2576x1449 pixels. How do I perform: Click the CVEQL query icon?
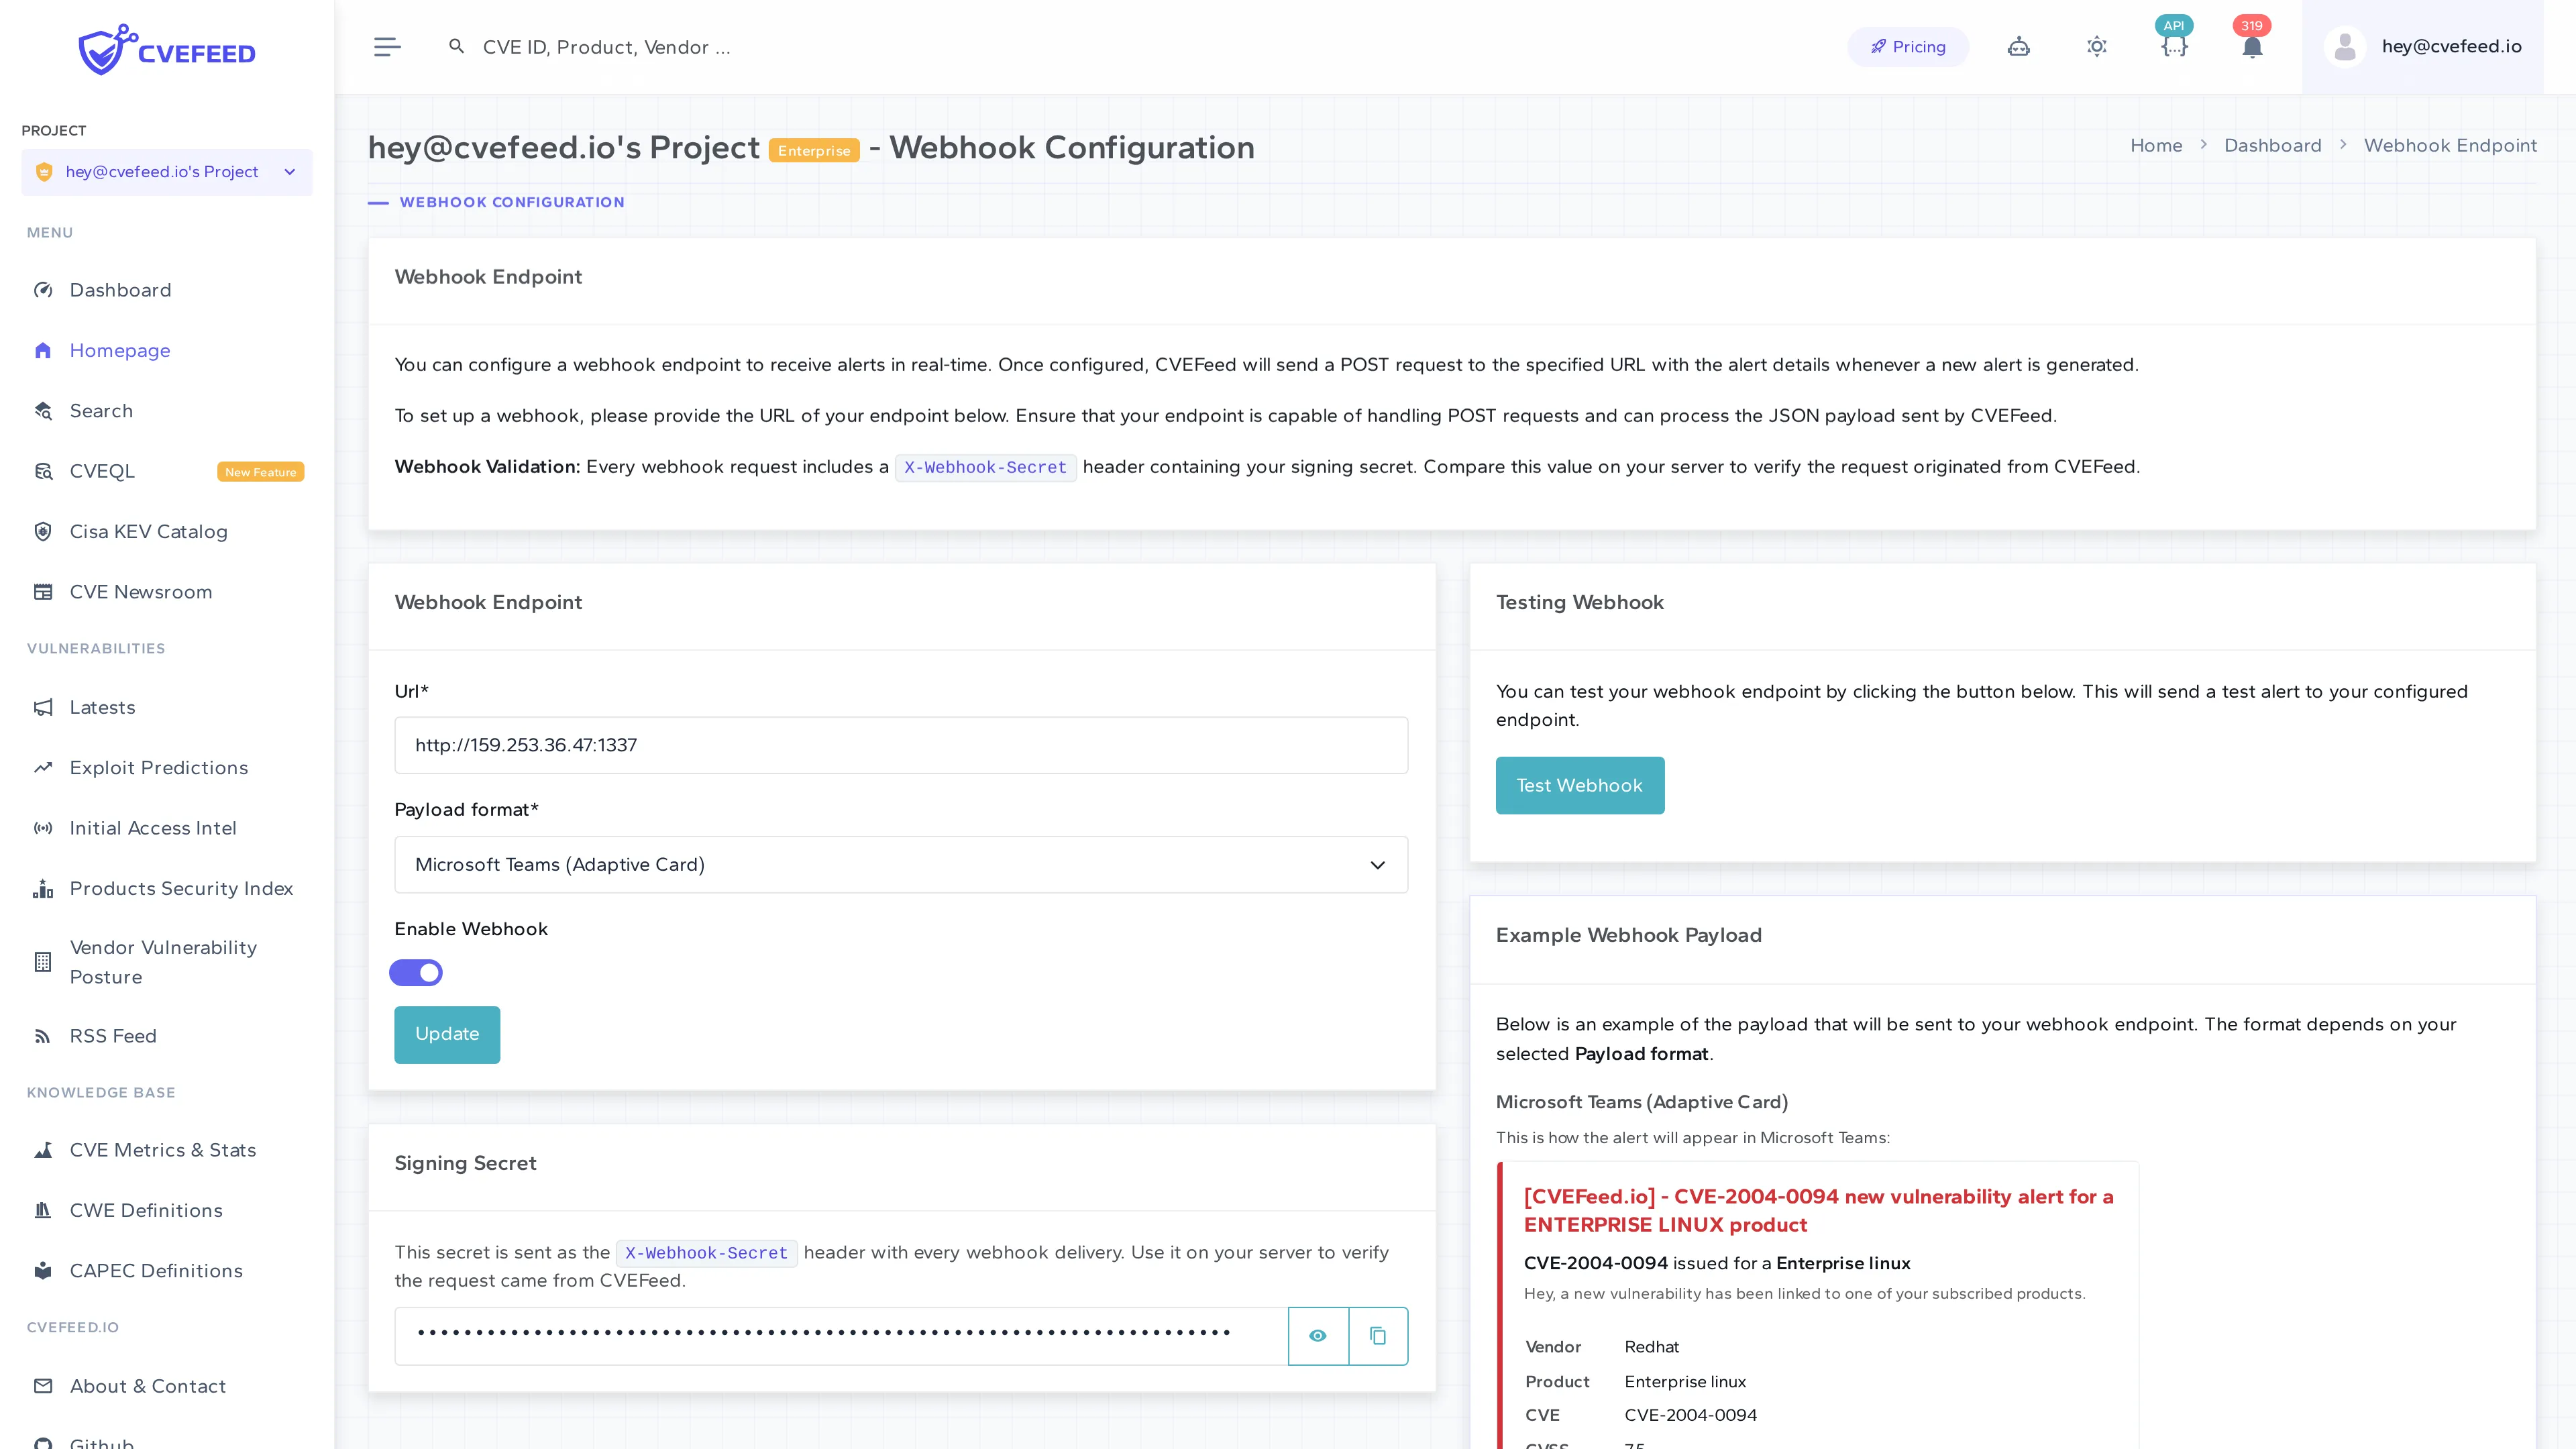pos(43,471)
